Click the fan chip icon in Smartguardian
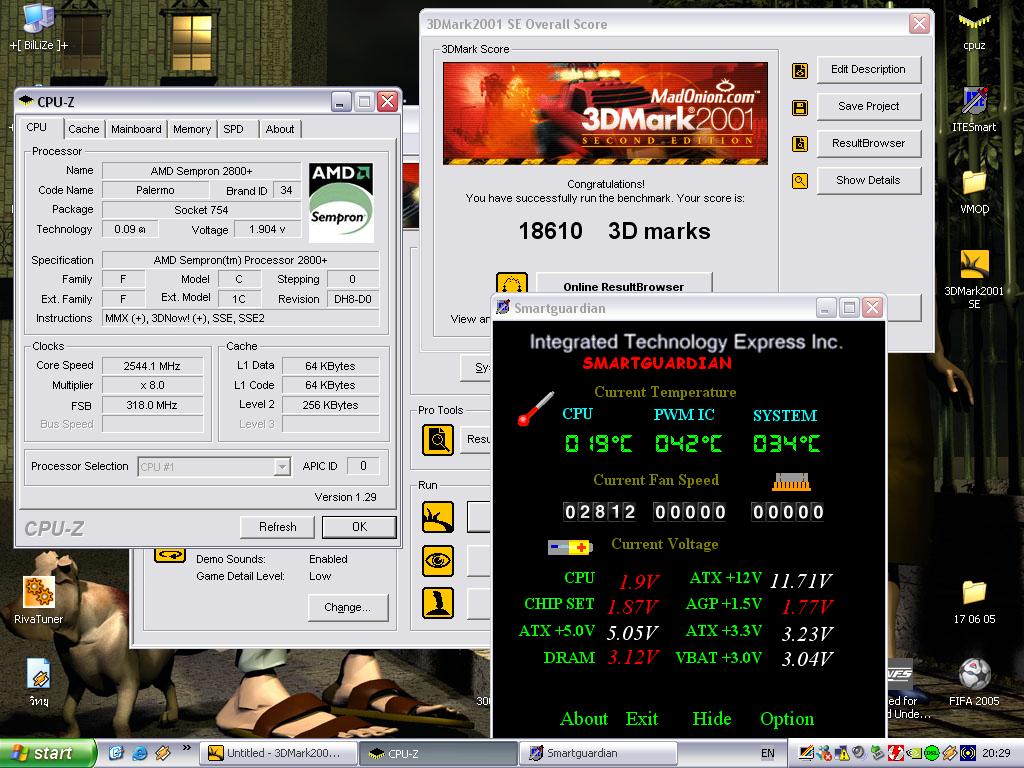 tap(791, 482)
